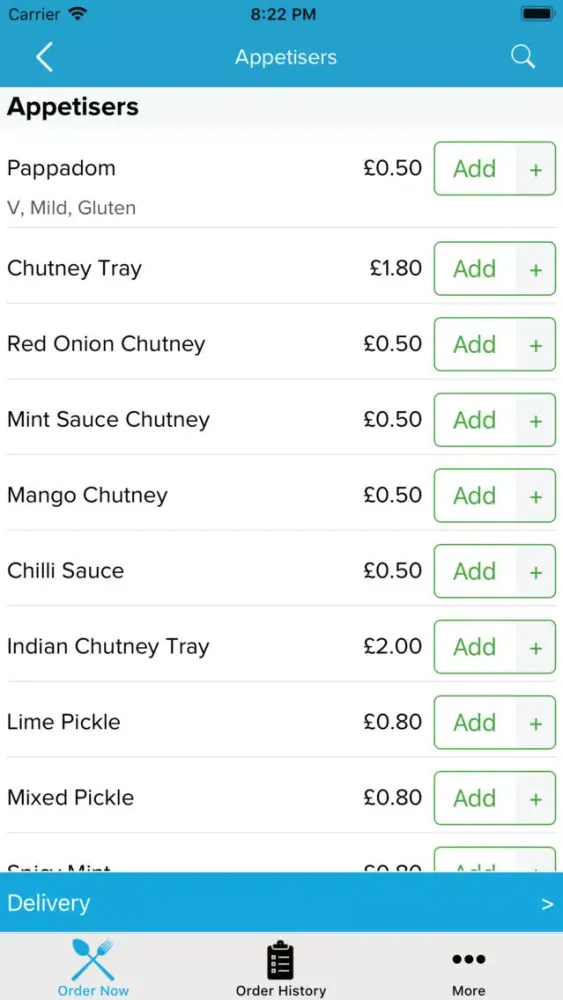Tap the plus icon for Mango Chutney

point(536,496)
